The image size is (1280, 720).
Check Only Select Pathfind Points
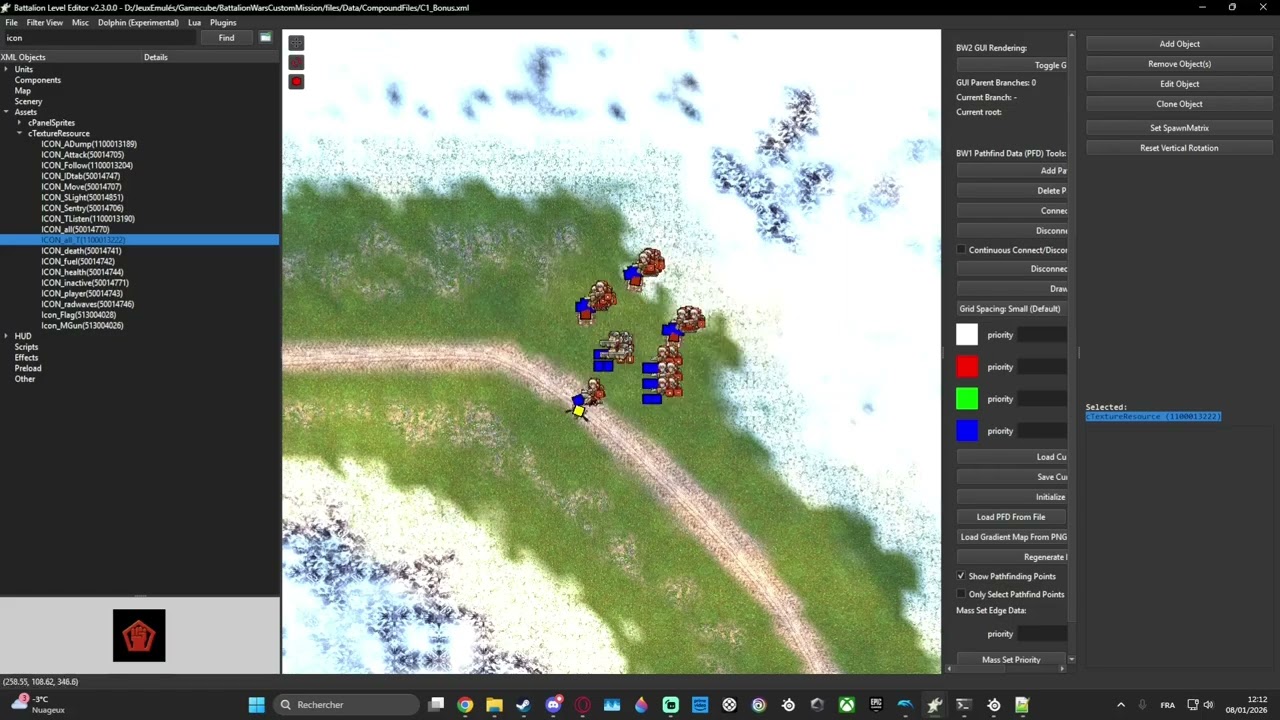pos(961,594)
